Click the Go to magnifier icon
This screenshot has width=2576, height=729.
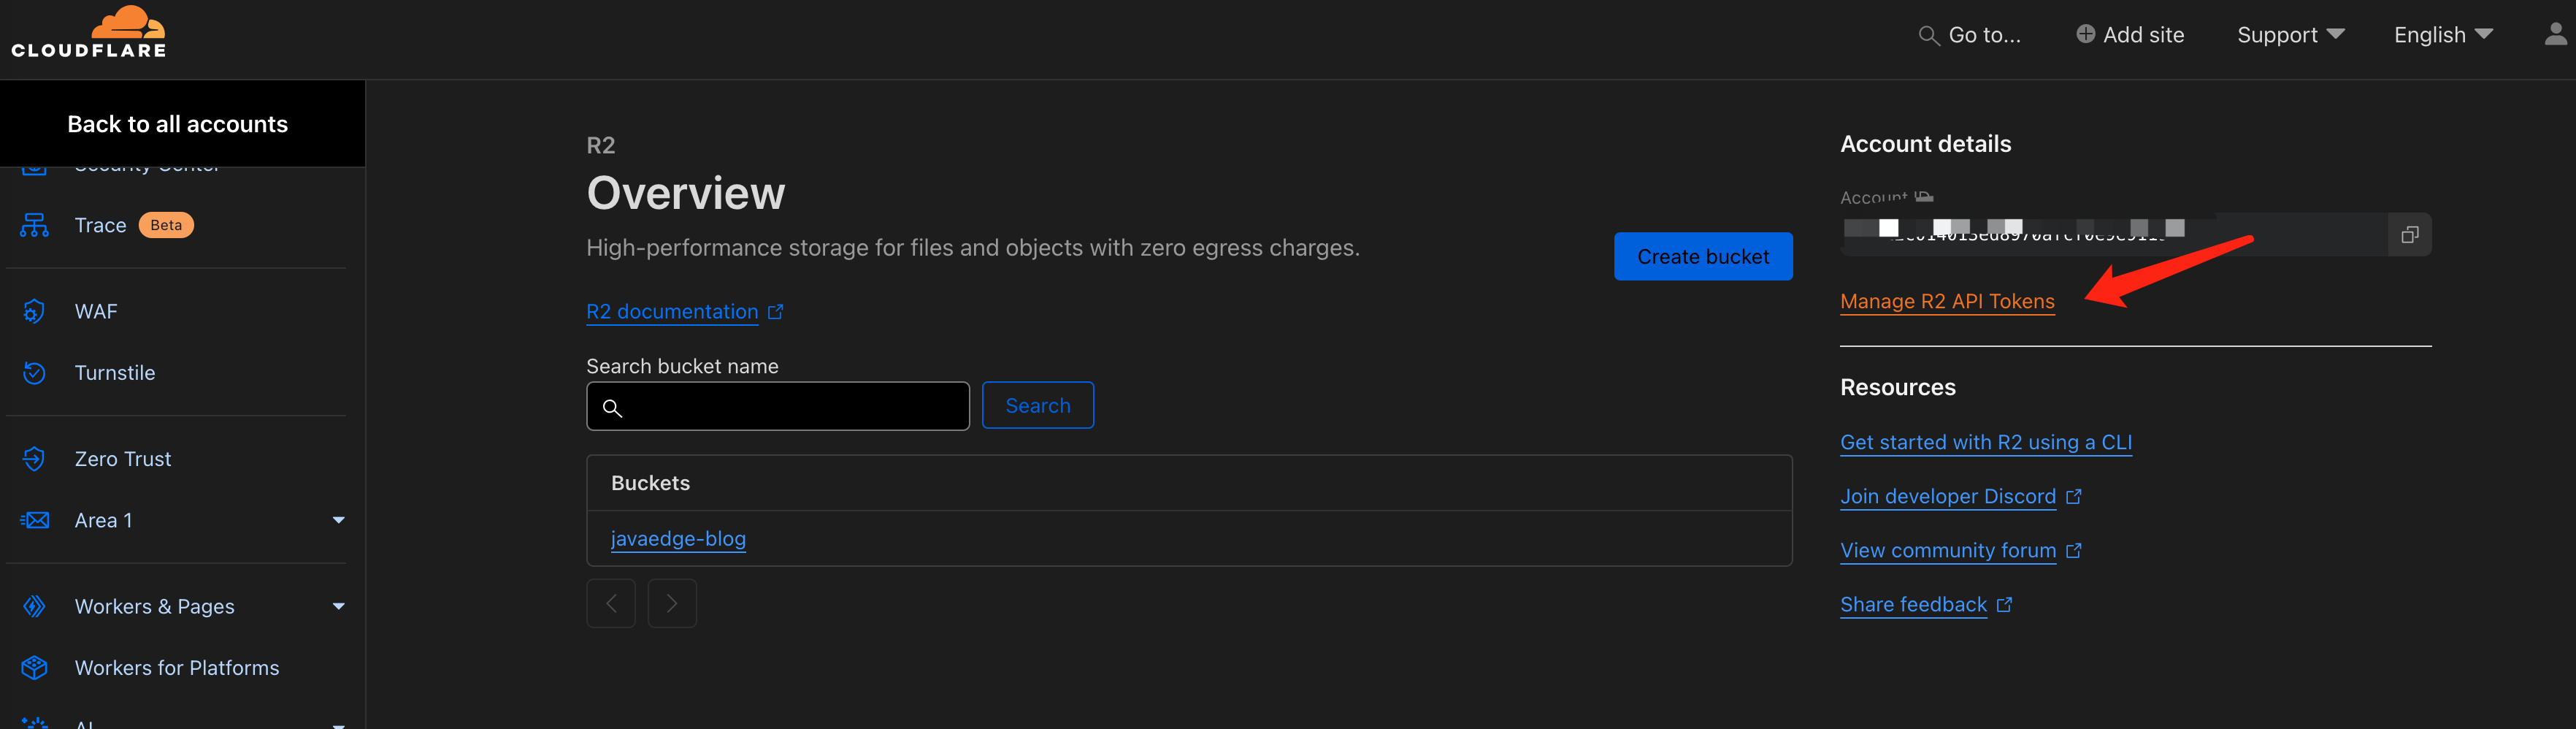tap(1928, 36)
